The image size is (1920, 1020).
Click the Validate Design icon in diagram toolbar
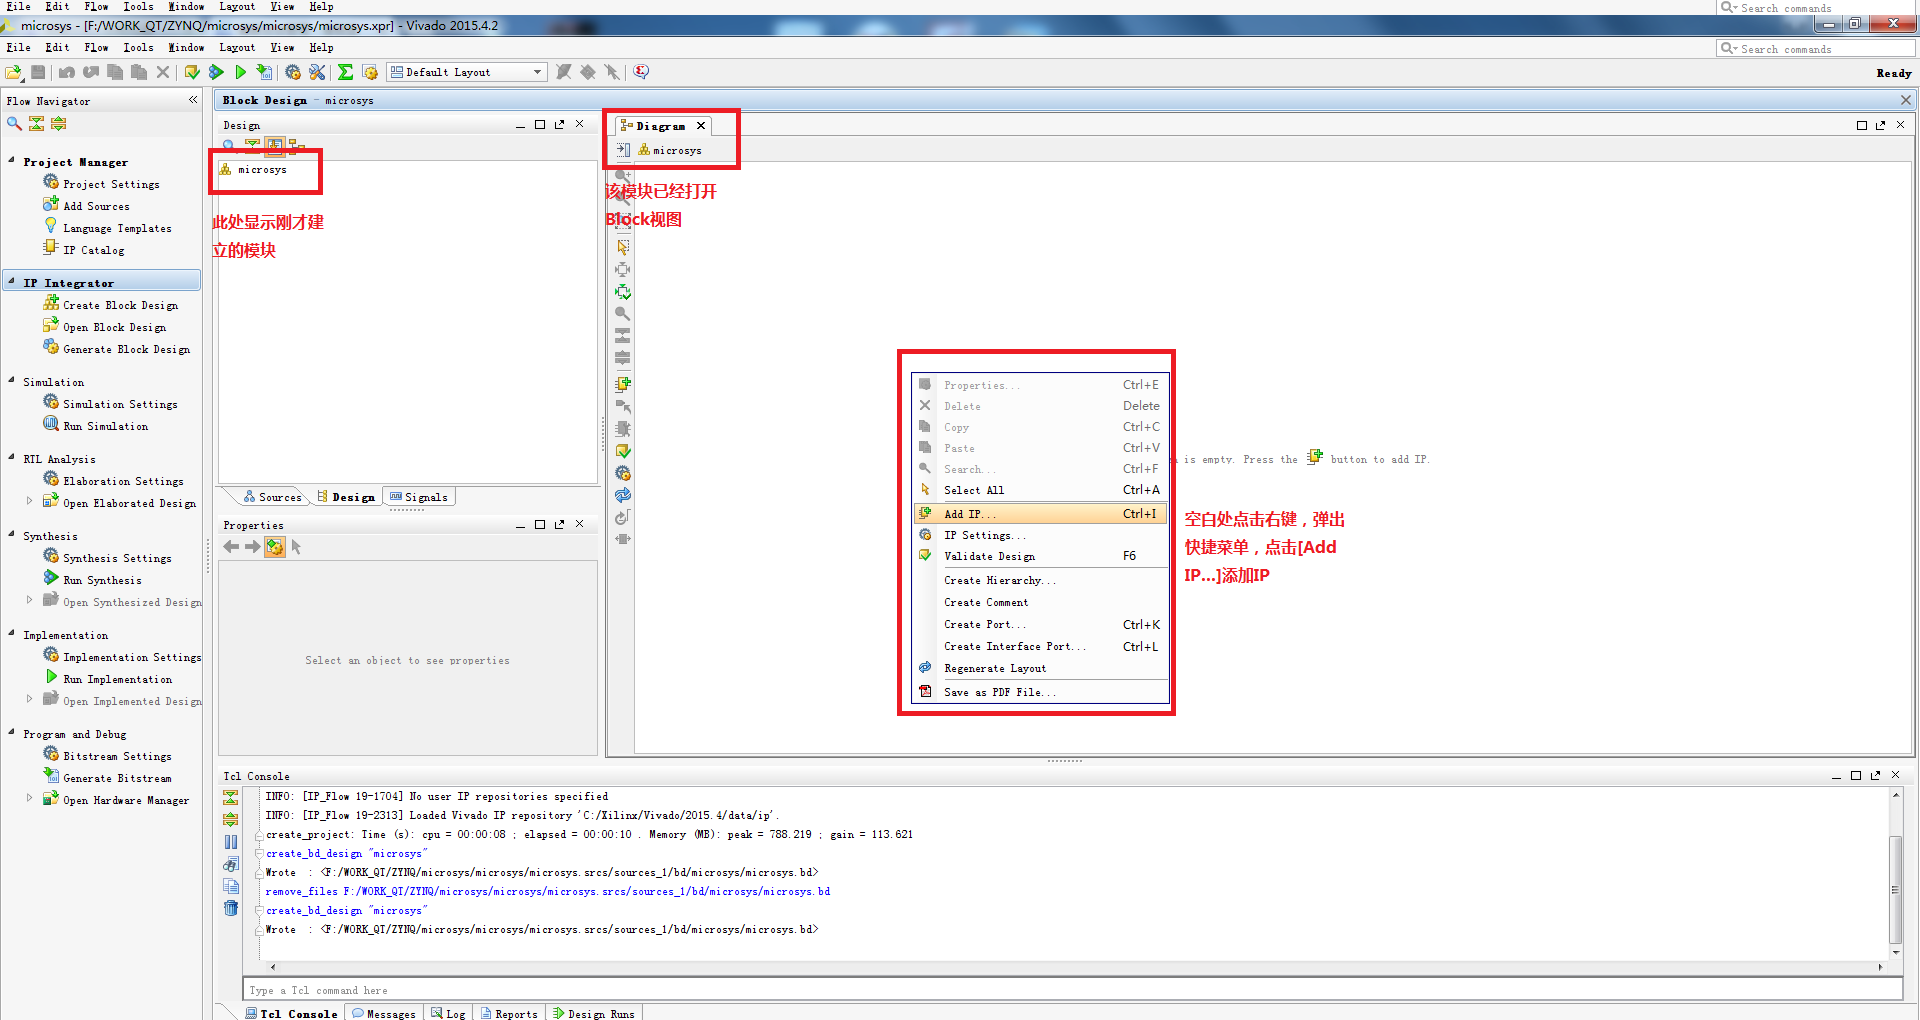(x=623, y=451)
